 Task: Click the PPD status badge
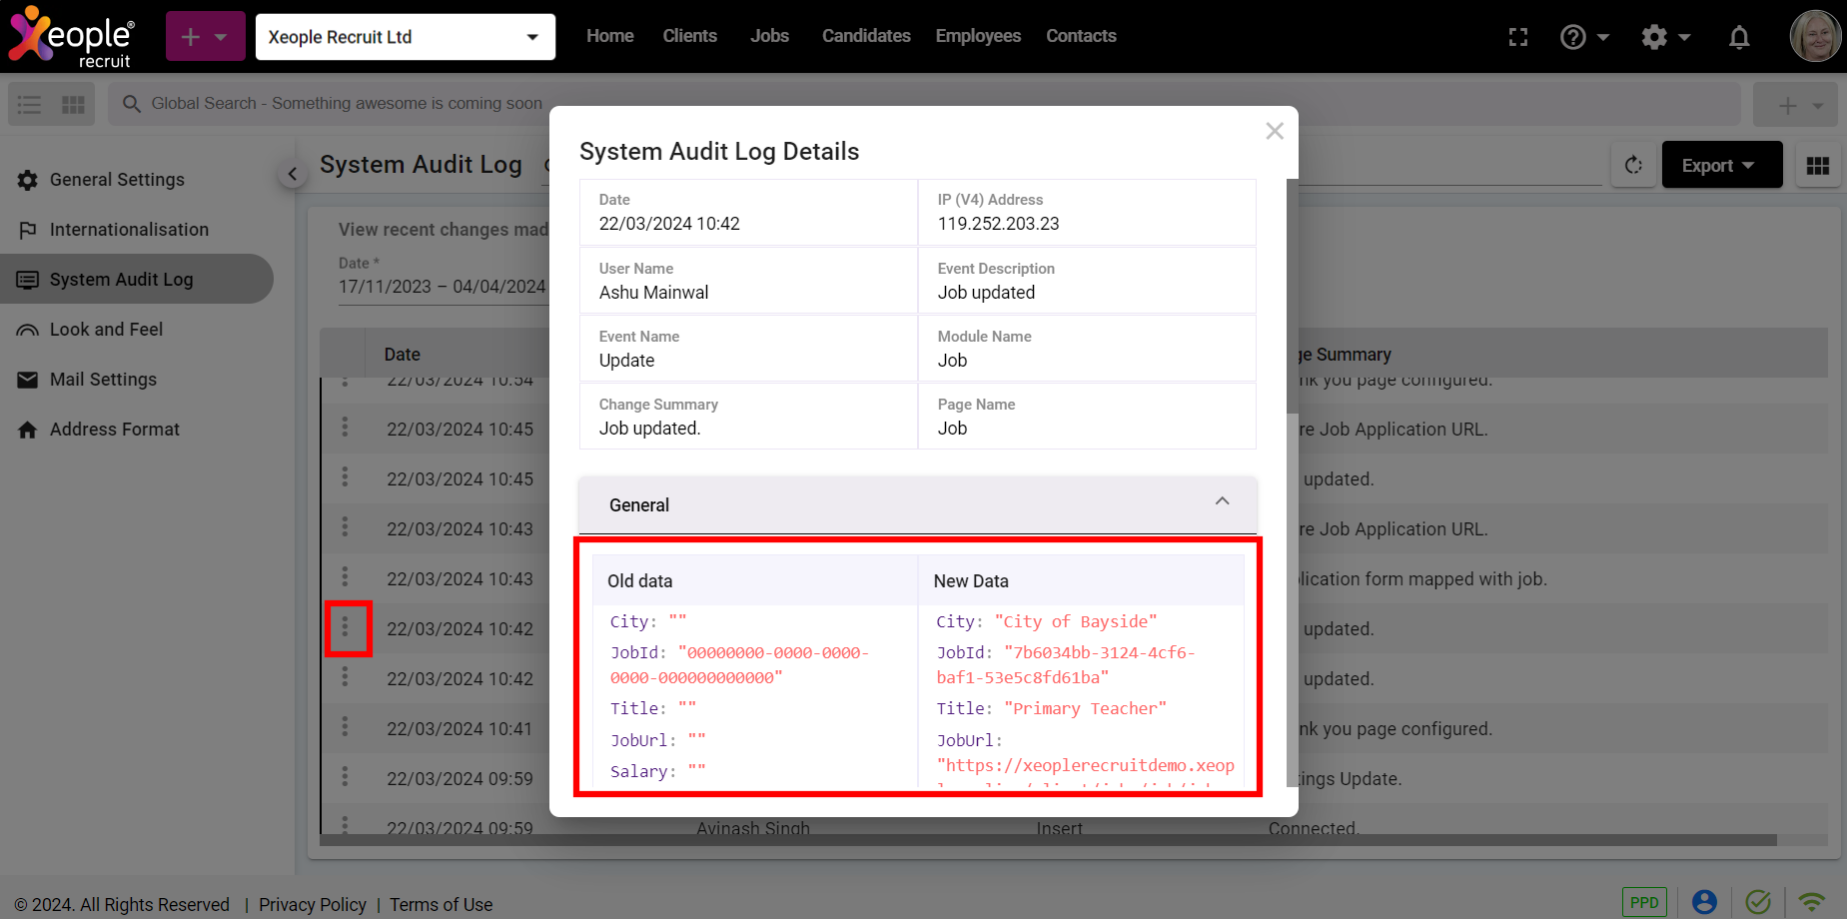(x=1644, y=902)
